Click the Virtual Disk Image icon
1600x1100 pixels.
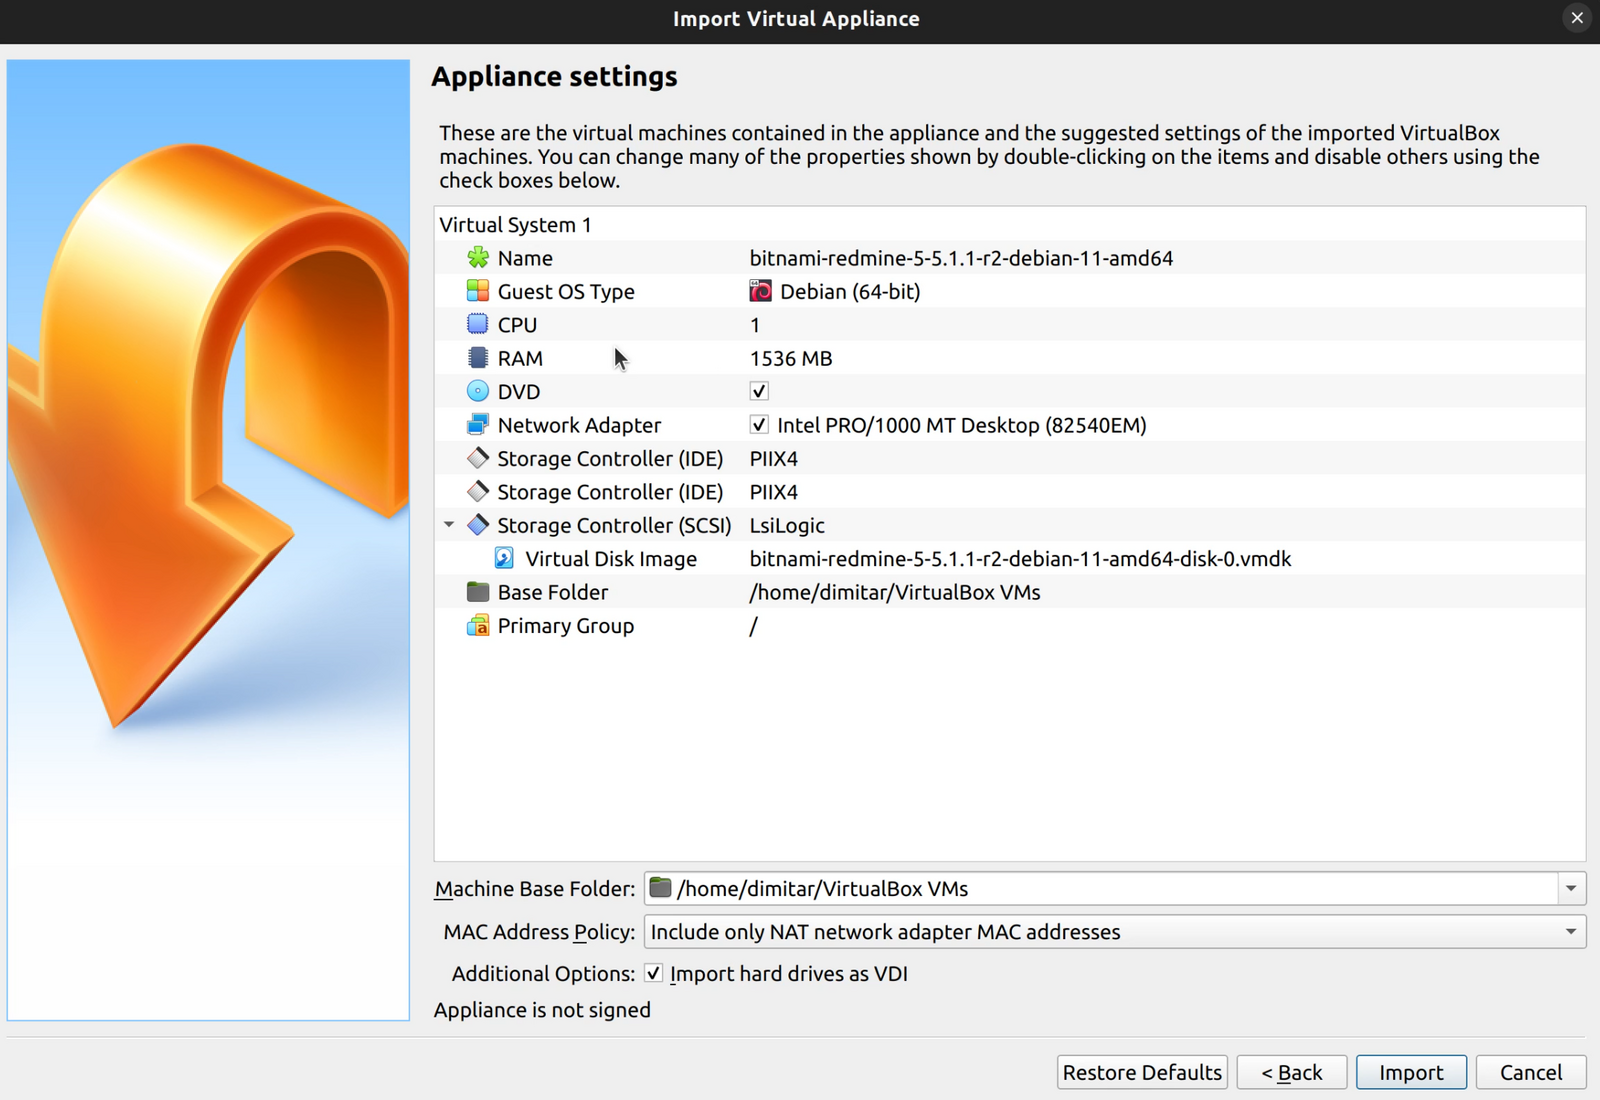[502, 558]
